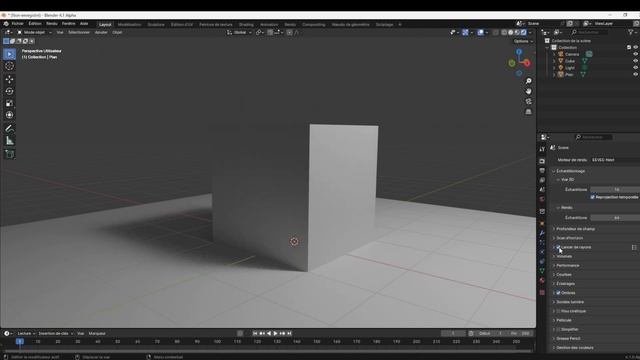Open the Modifiers properties tab
The image size is (640, 360).
click(542, 233)
